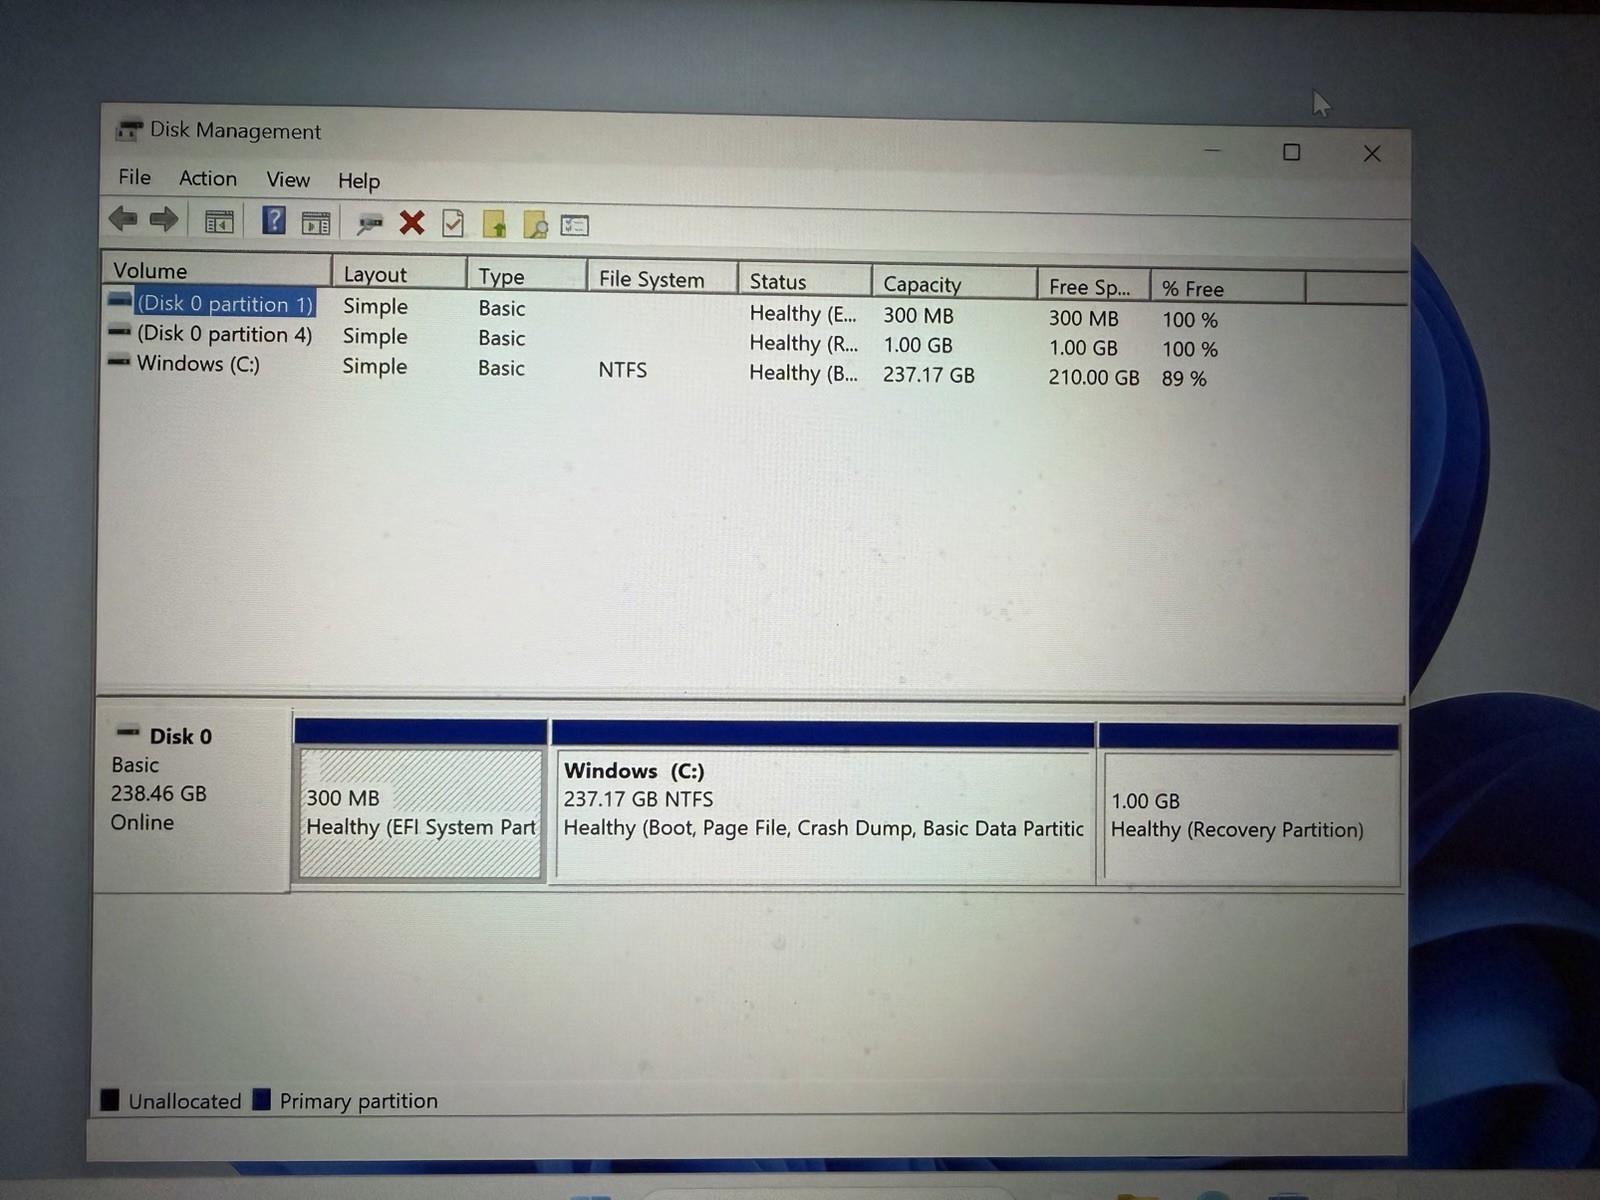Click the Back arrow toolbar icon
Image resolution: width=1600 pixels, height=1200 pixels.
[x=123, y=218]
